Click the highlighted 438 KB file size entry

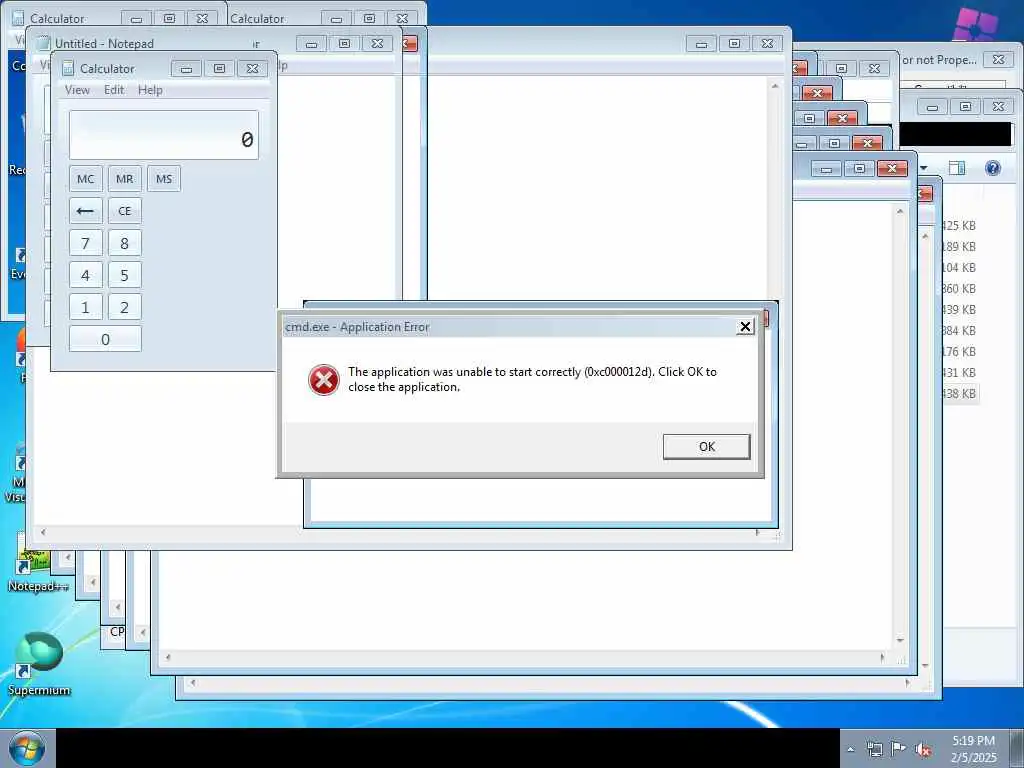[959, 394]
